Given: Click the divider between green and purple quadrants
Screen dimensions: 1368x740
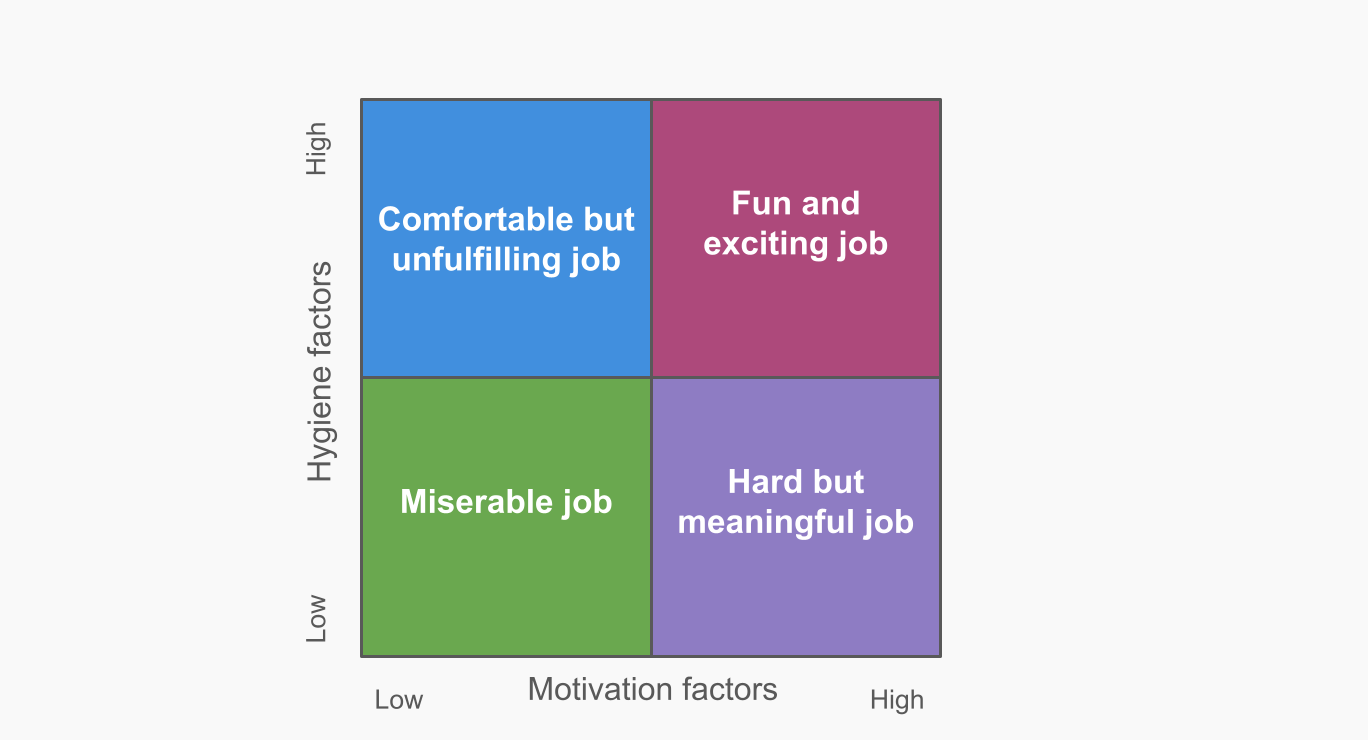Looking at the screenshot, I should (x=651, y=517).
